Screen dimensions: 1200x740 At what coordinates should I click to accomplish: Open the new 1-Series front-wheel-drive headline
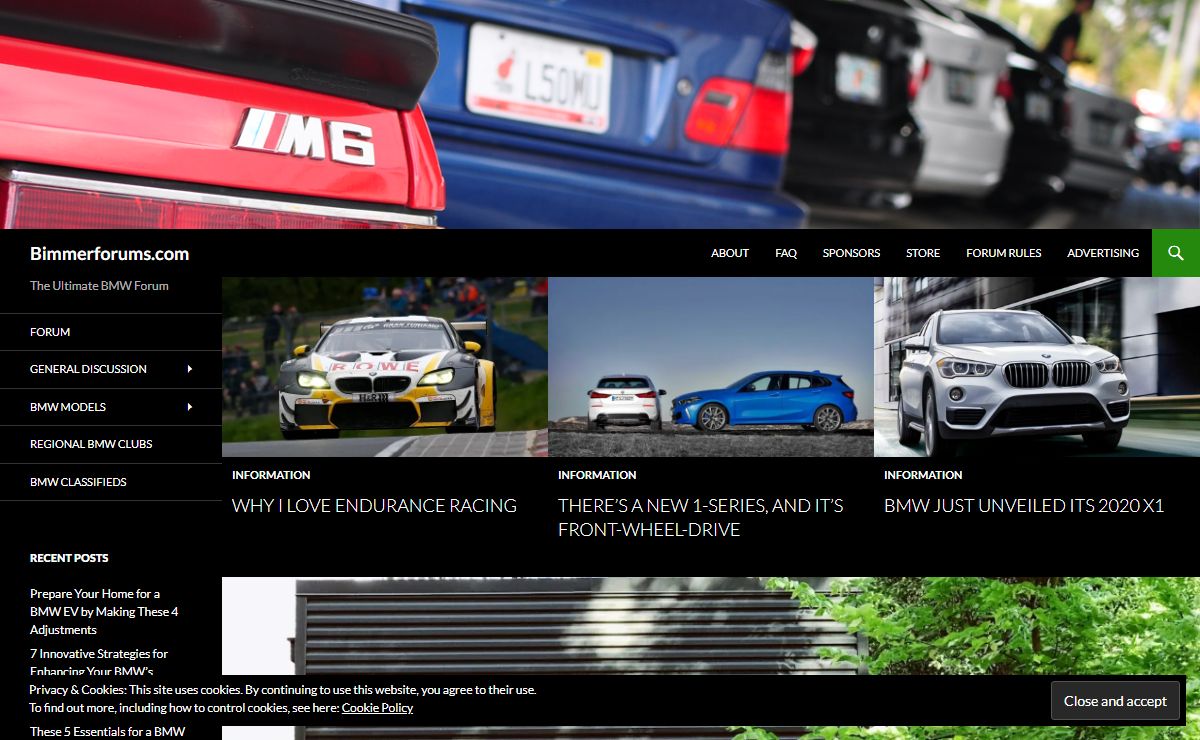click(x=701, y=518)
